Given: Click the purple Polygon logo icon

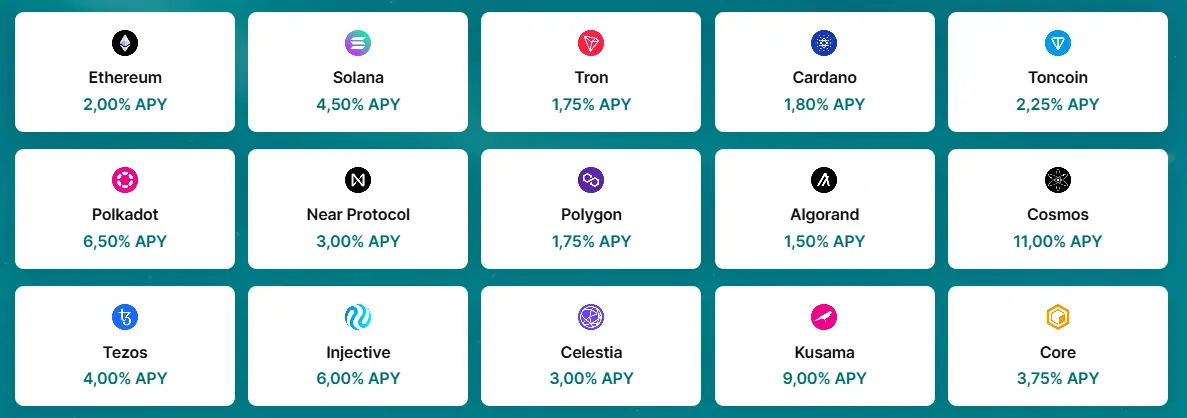Looking at the screenshot, I should (x=591, y=180).
